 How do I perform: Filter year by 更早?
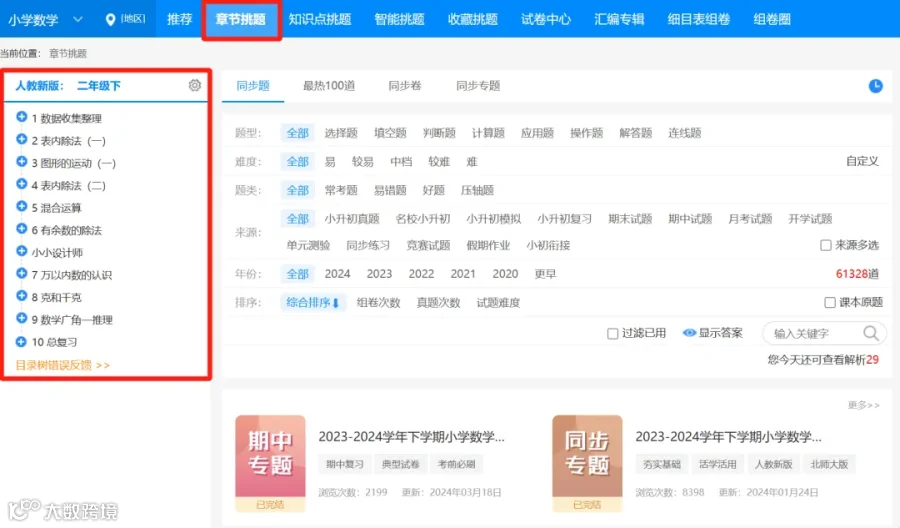pos(545,274)
